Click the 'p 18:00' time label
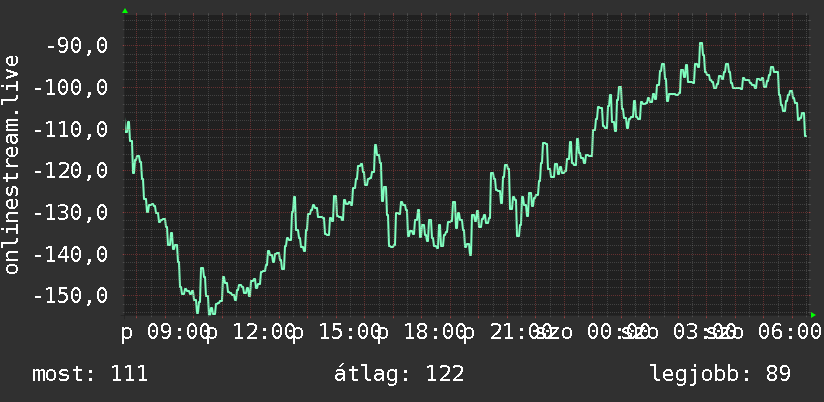The image size is (824, 402). [422, 332]
